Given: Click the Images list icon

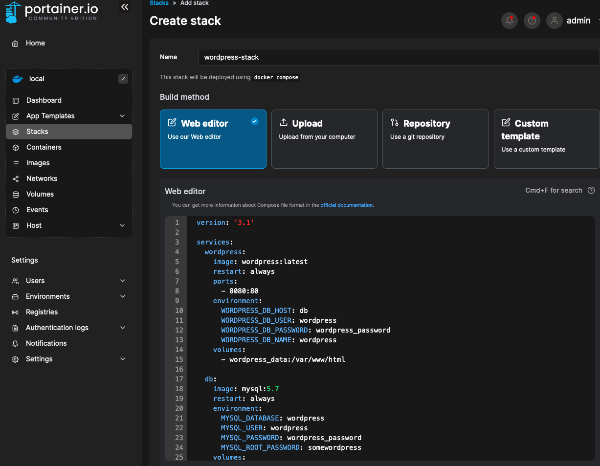Looking at the screenshot, I should tap(16, 163).
